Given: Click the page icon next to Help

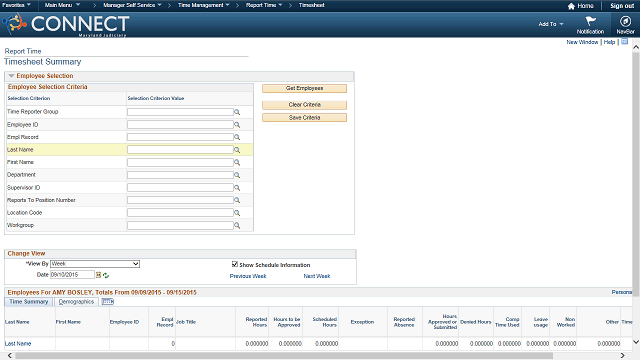Looking at the screenshot, I should [624, 42].
